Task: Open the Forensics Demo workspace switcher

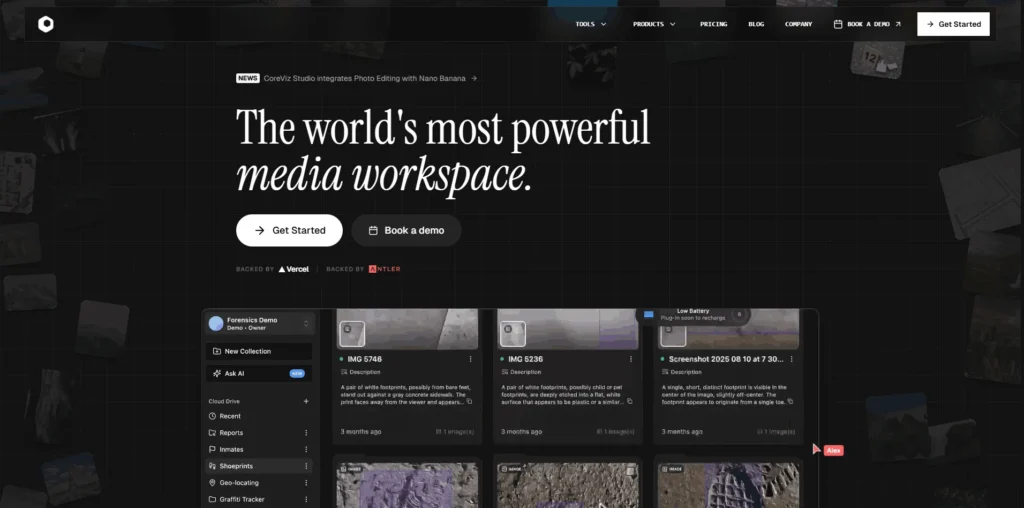Action: tap(259, 322)
